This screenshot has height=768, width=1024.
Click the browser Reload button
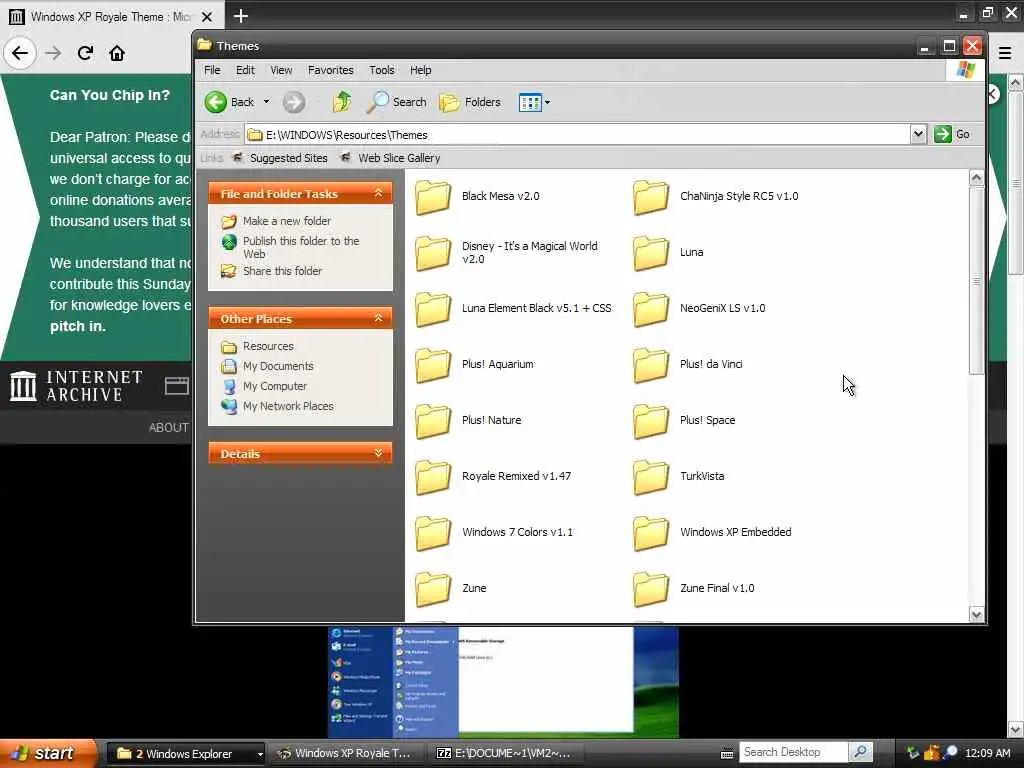[85, 53]
